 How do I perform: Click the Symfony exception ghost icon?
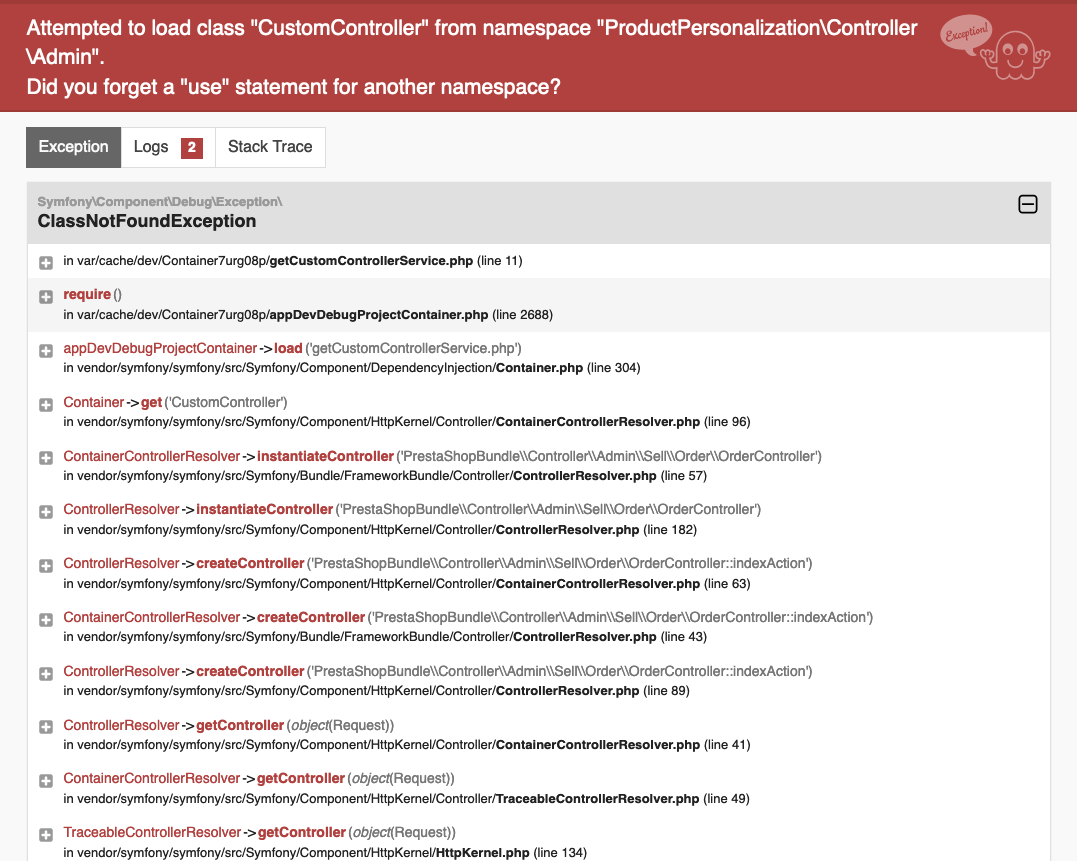tap(996, 47)
